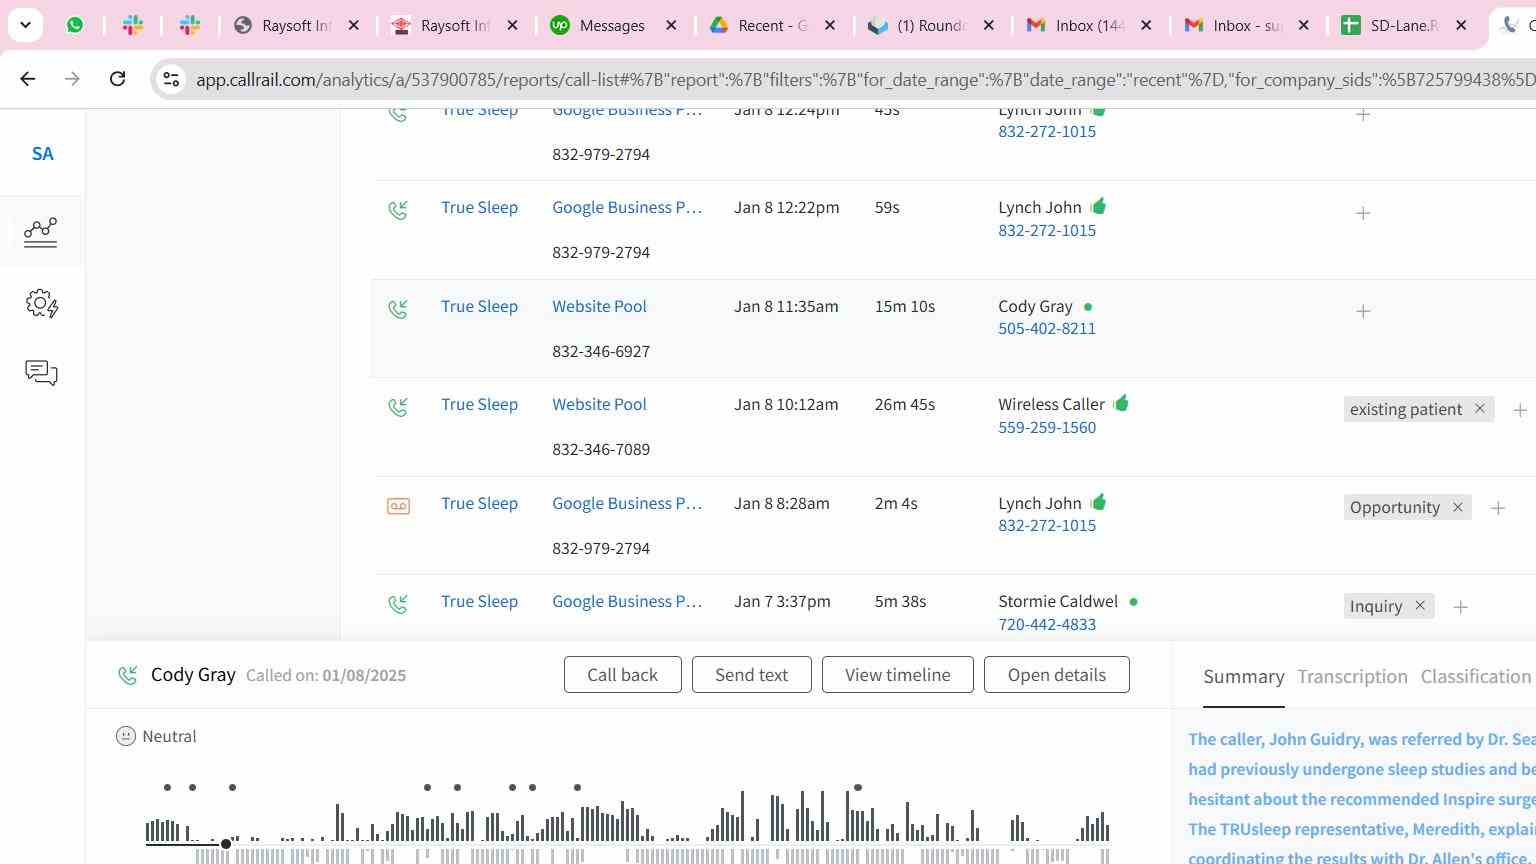Click tracking number 832-346-6927
Viewport: 1536px width, 864px height.
[x=601, y=352]
